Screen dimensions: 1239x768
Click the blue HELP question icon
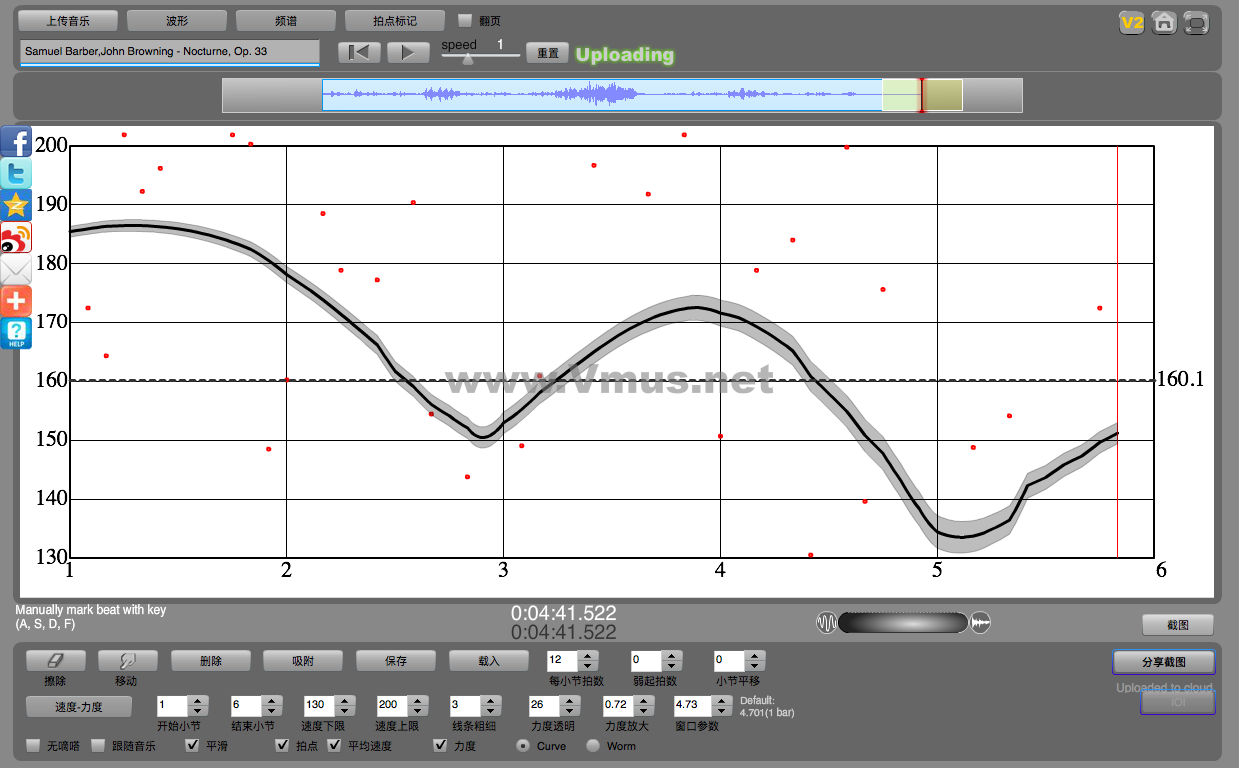(x=16, y=334)
